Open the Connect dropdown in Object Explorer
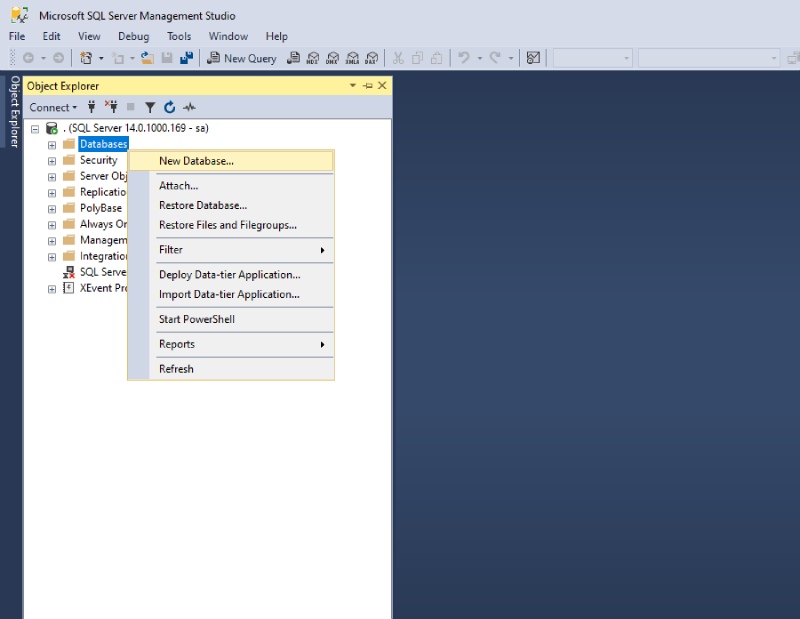Image resolution: width=800 pixels, height=619 pixels. (x=53, y=107)
